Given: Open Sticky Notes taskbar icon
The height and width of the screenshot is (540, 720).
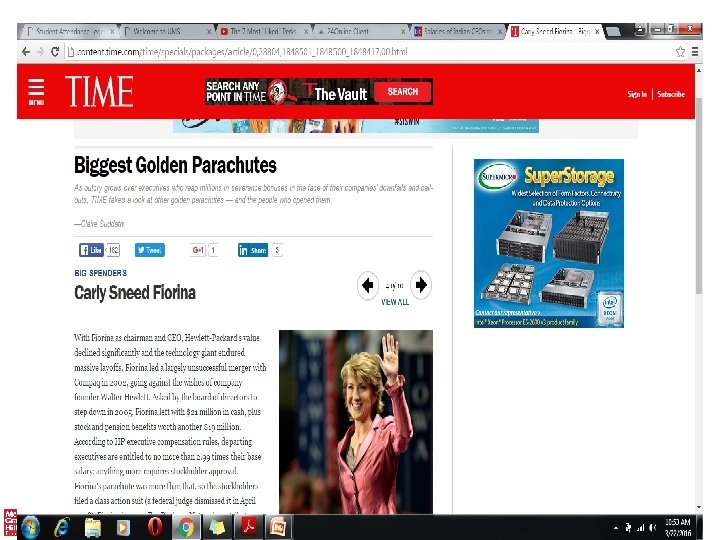Looking at the screenshot, I should click(x=217, y=527).
